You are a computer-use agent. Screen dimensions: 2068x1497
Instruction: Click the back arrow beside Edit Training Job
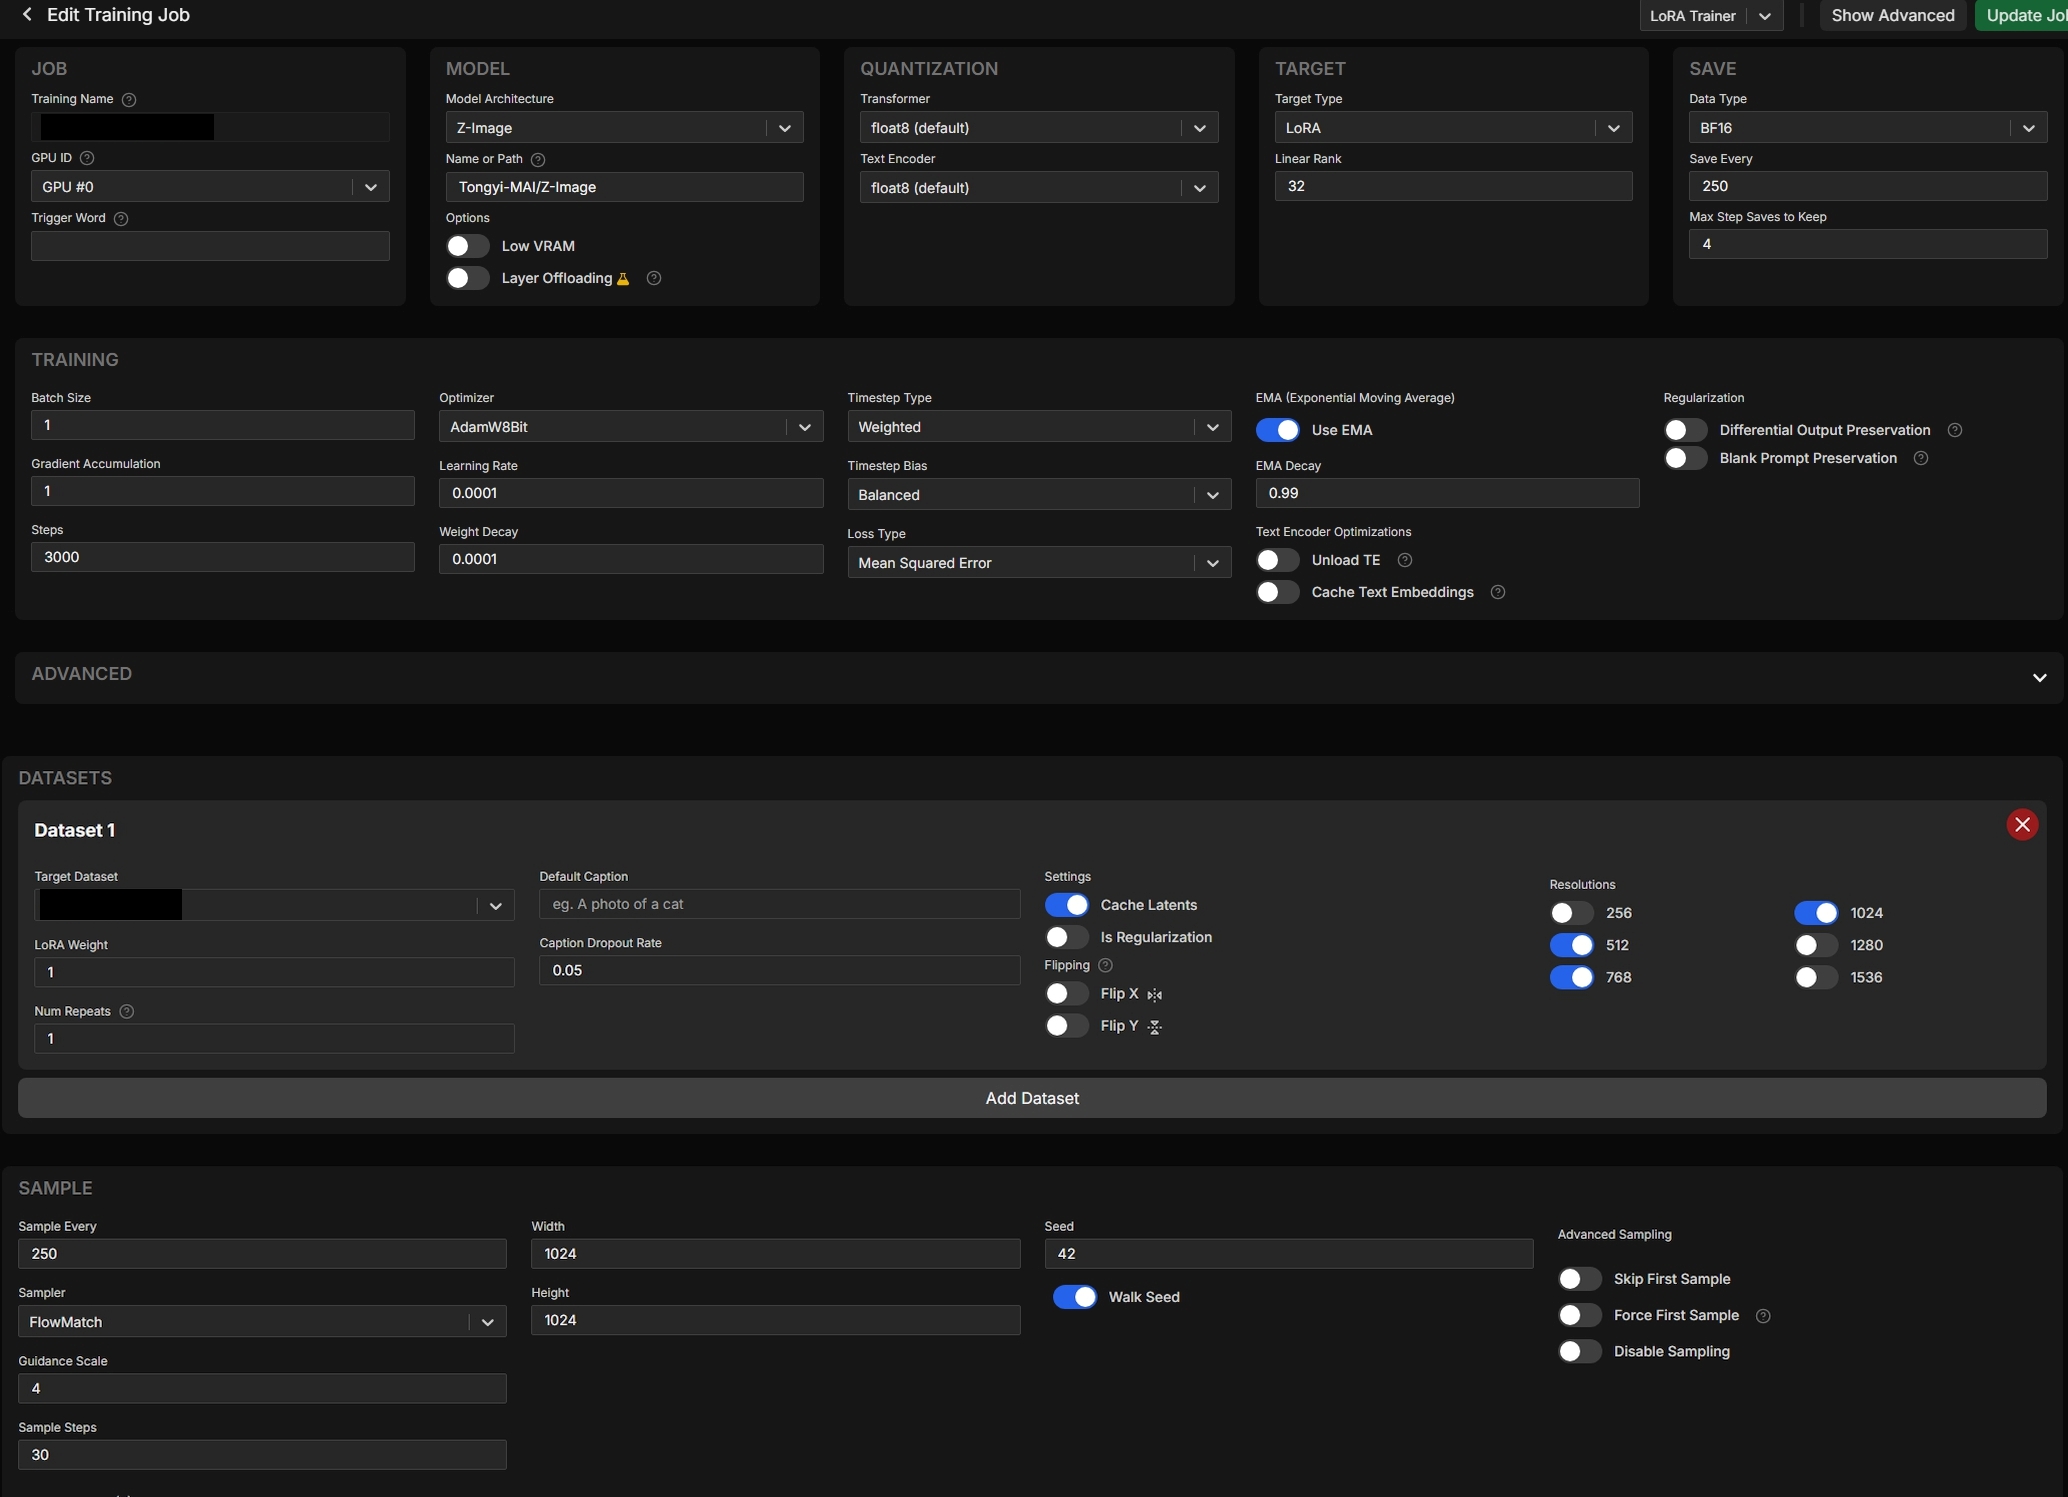[27, 15]
